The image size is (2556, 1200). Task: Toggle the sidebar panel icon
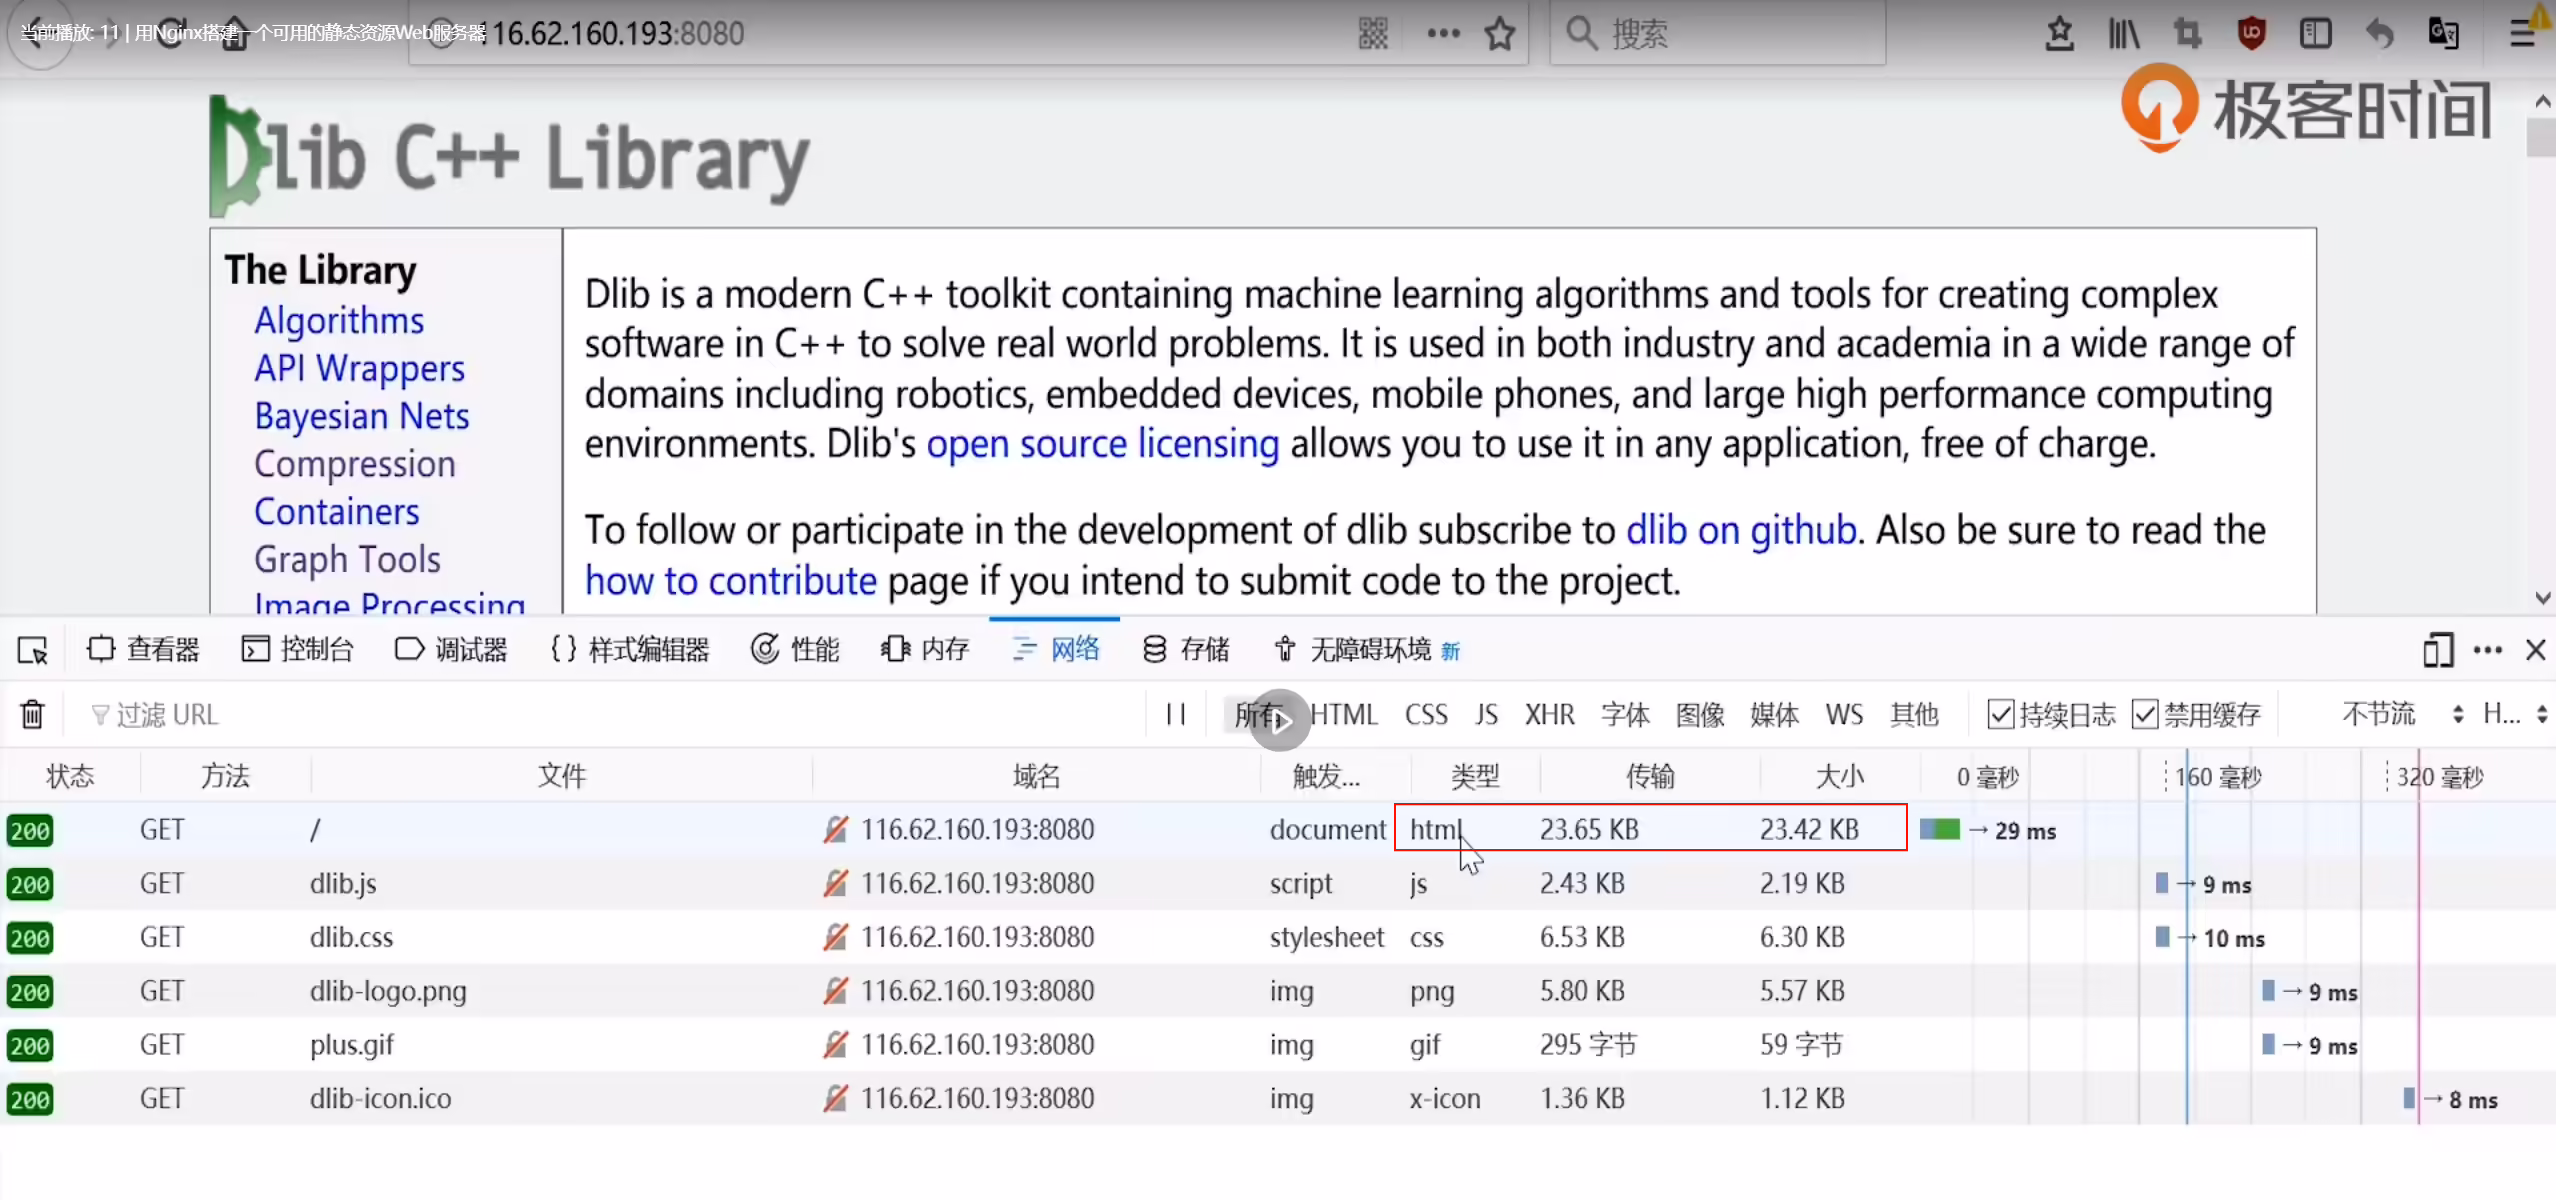2315,34
